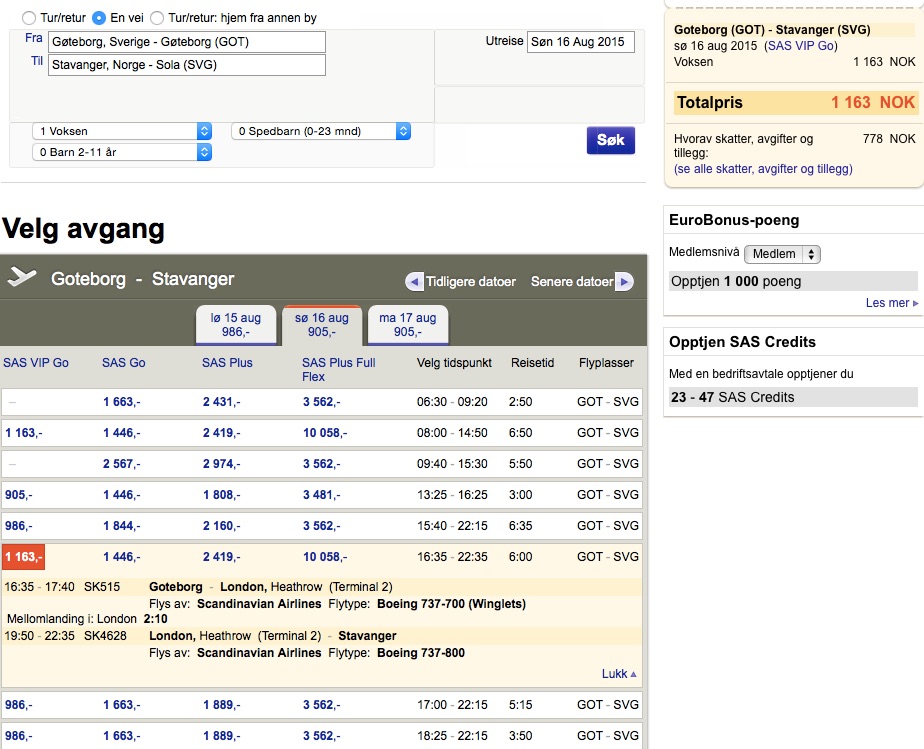Select 905 SAS VIP Go fare at 13:25

(18, 495)
